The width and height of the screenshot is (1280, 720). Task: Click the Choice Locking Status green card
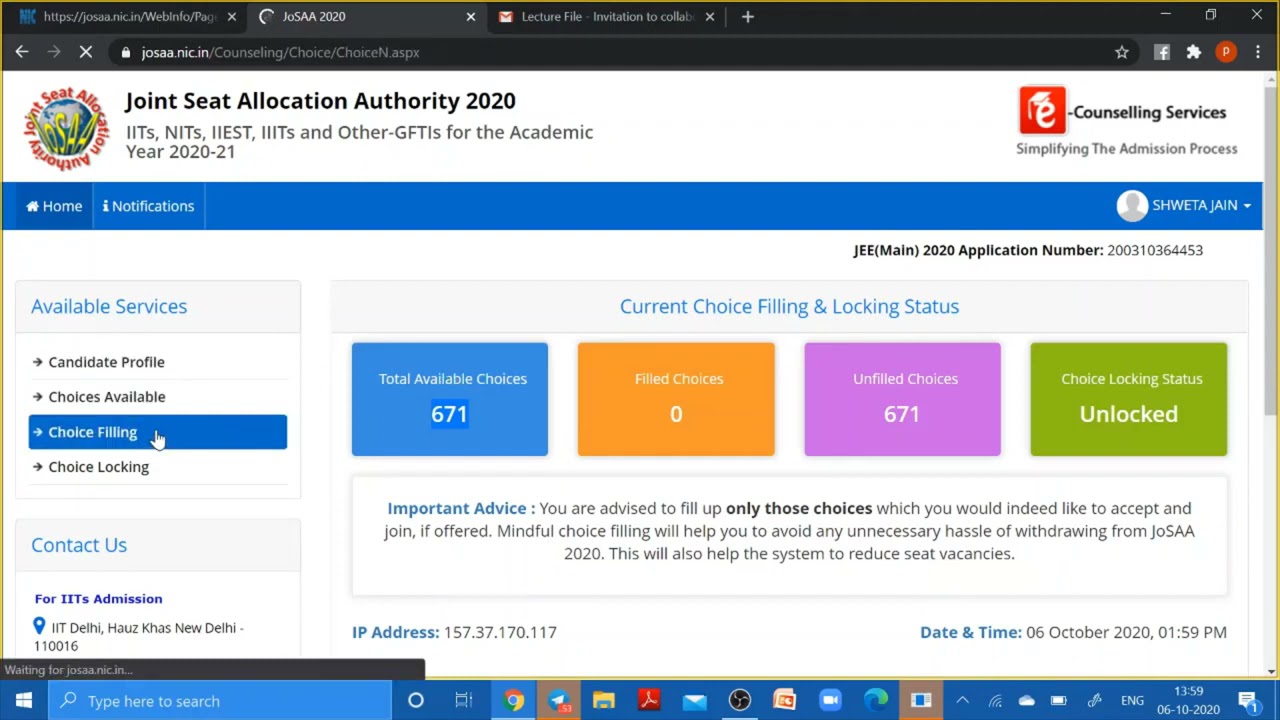[1129, 399]
